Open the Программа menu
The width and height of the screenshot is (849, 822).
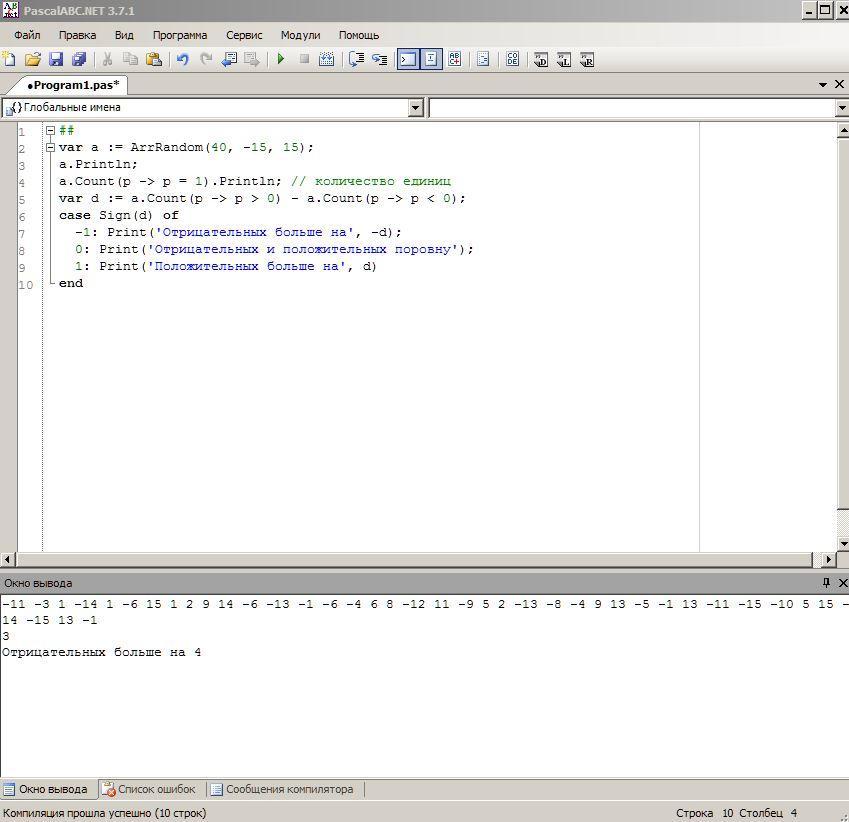(x=180, y=35)
